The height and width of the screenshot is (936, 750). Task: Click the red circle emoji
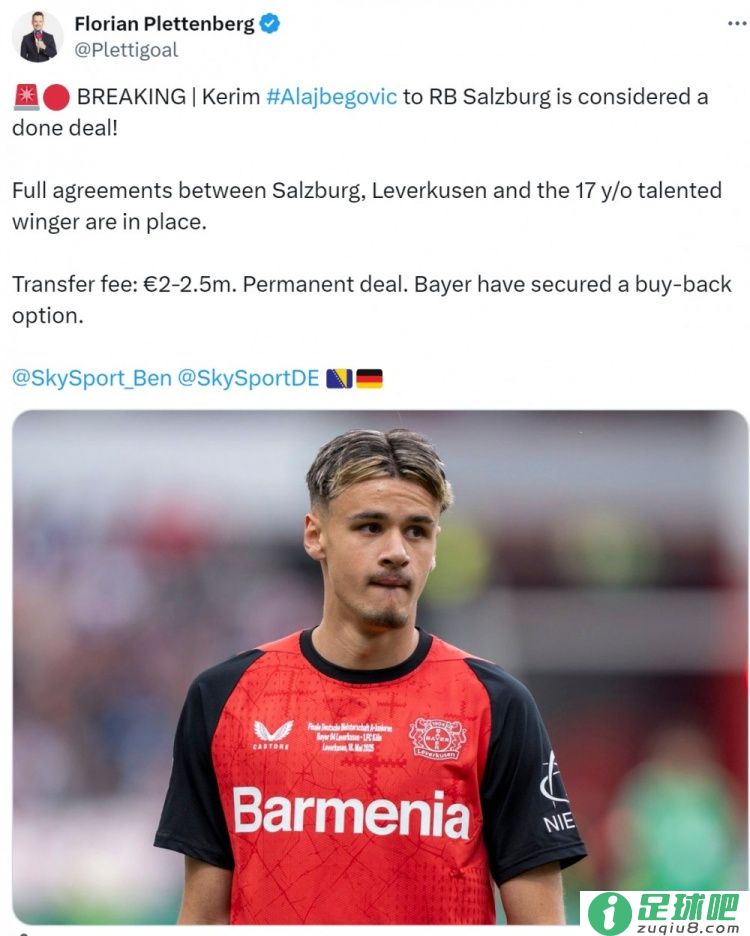(57, 97)
